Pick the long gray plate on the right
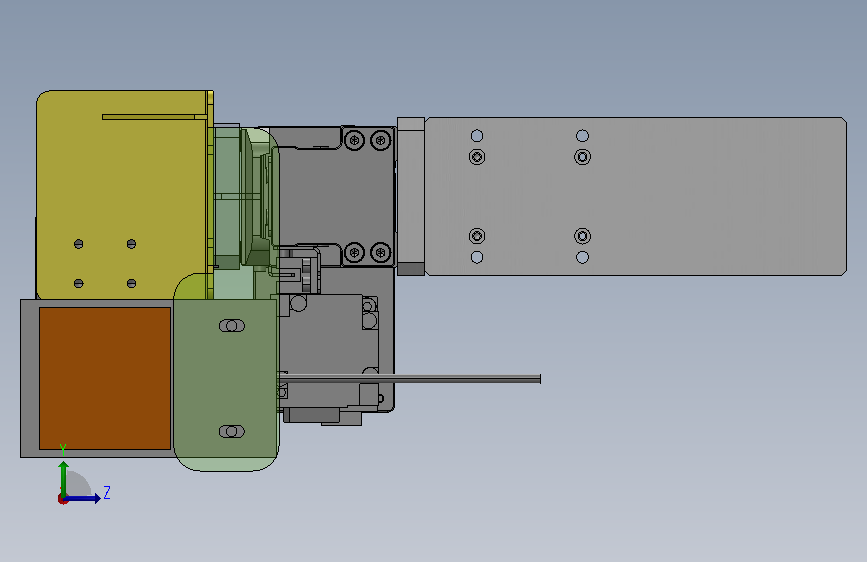 click(635, 196)
